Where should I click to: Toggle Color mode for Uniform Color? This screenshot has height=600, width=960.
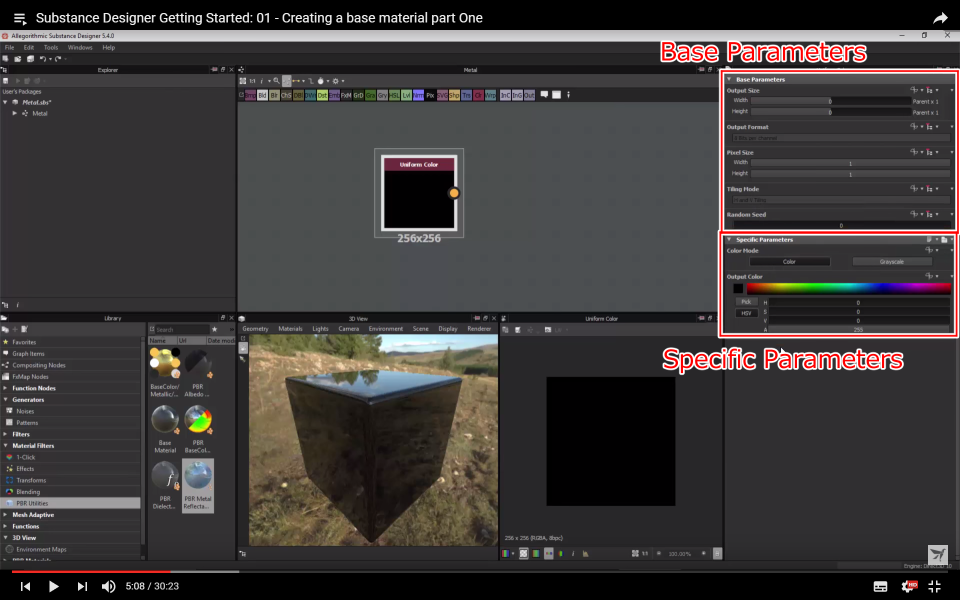click(x=789, y=261)
